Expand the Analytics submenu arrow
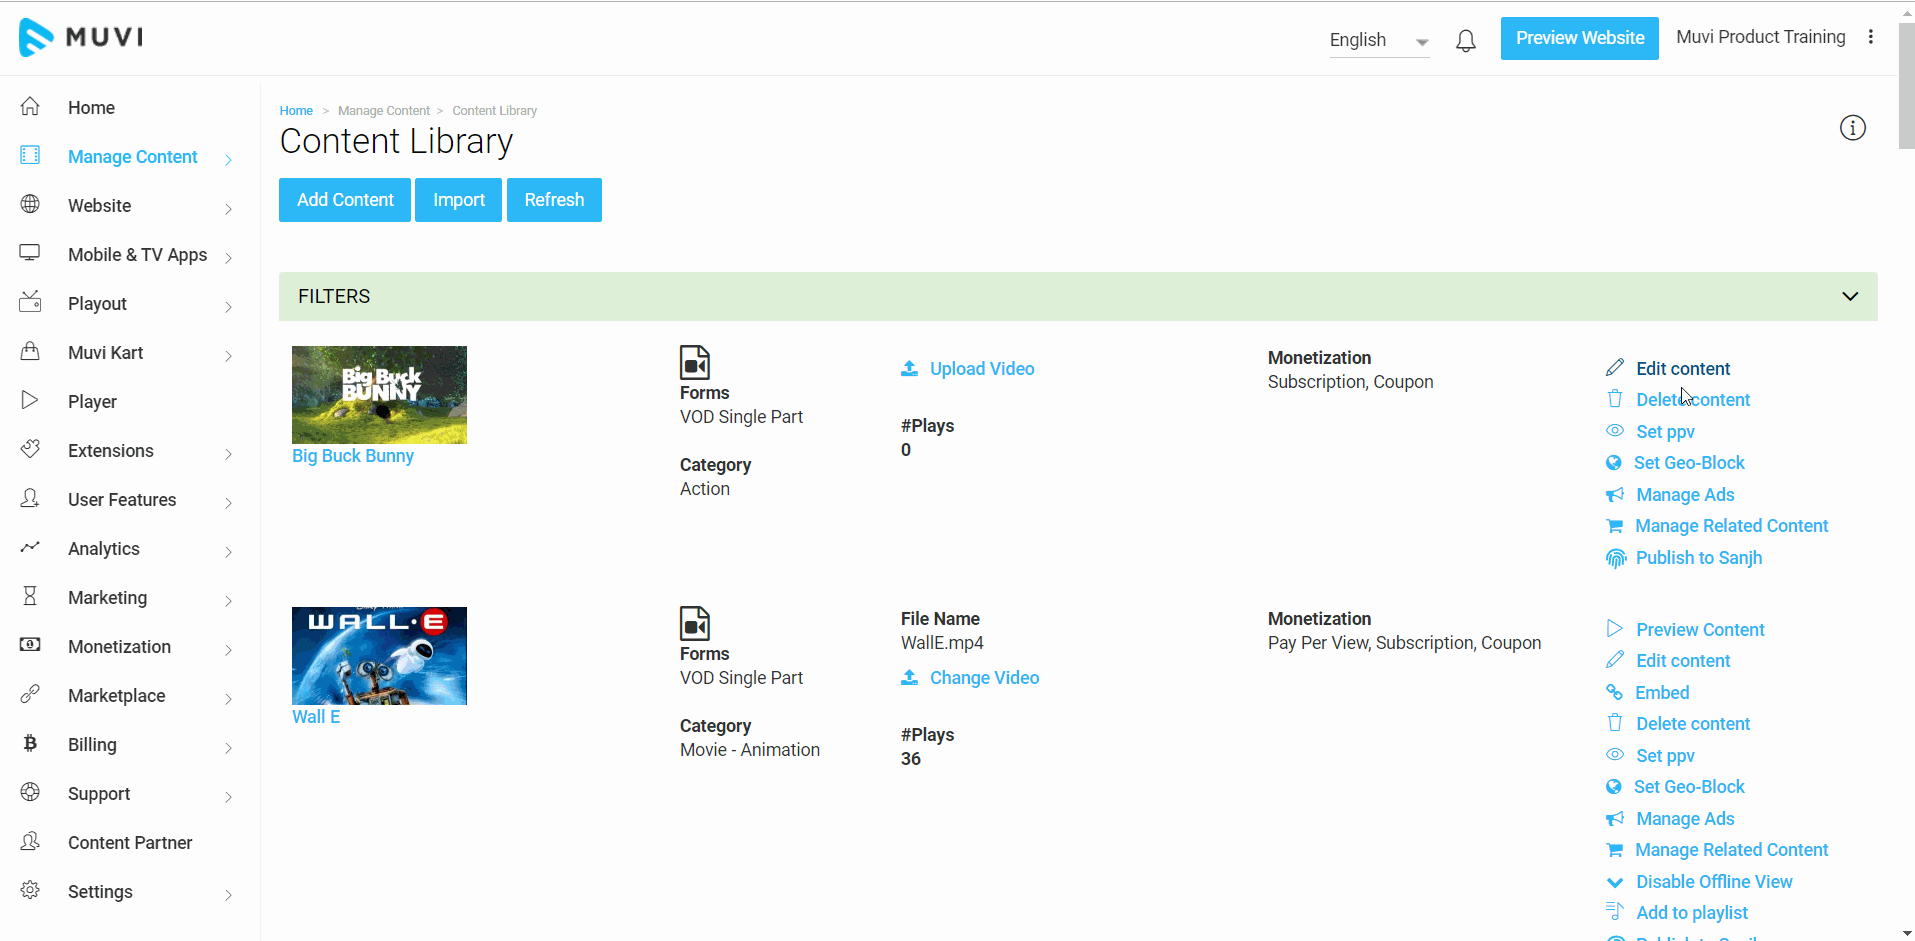The image size is (1915, 941). (x=229, y=551)
